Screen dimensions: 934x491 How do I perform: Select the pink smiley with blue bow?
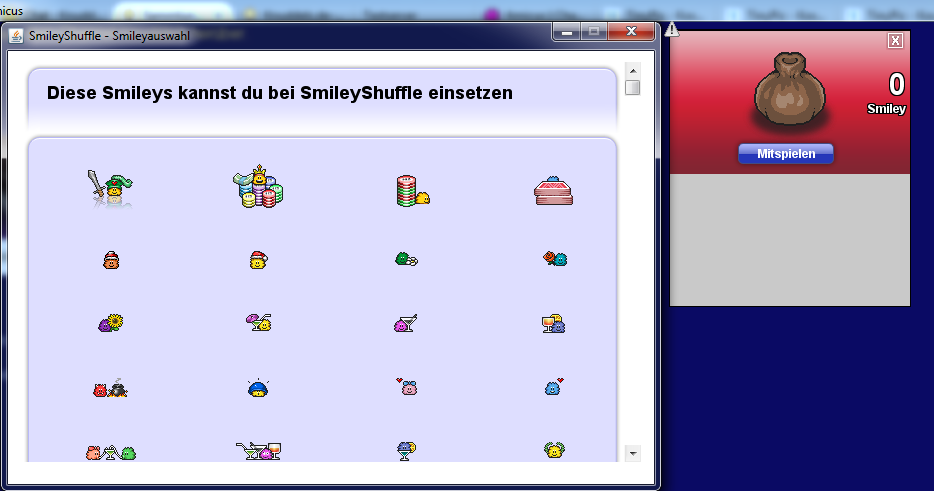click(407, 387)
